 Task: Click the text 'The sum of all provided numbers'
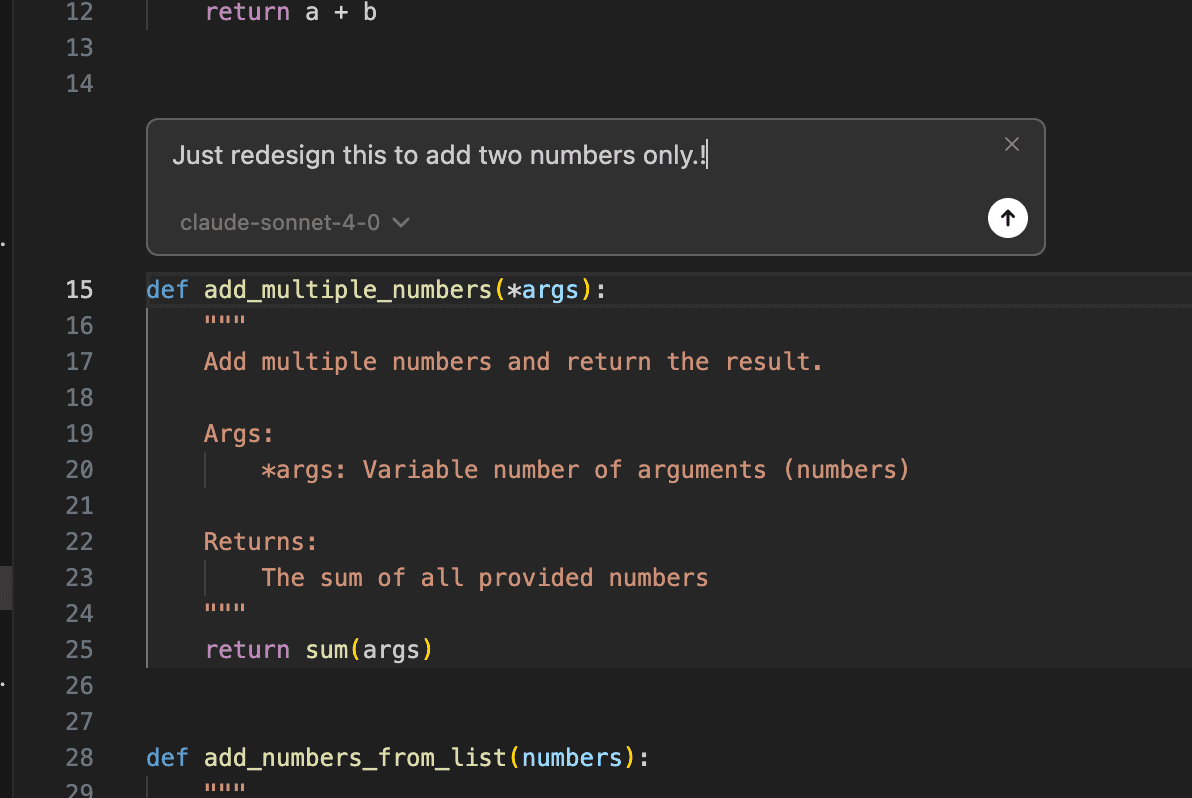click(x=484, y=578)
